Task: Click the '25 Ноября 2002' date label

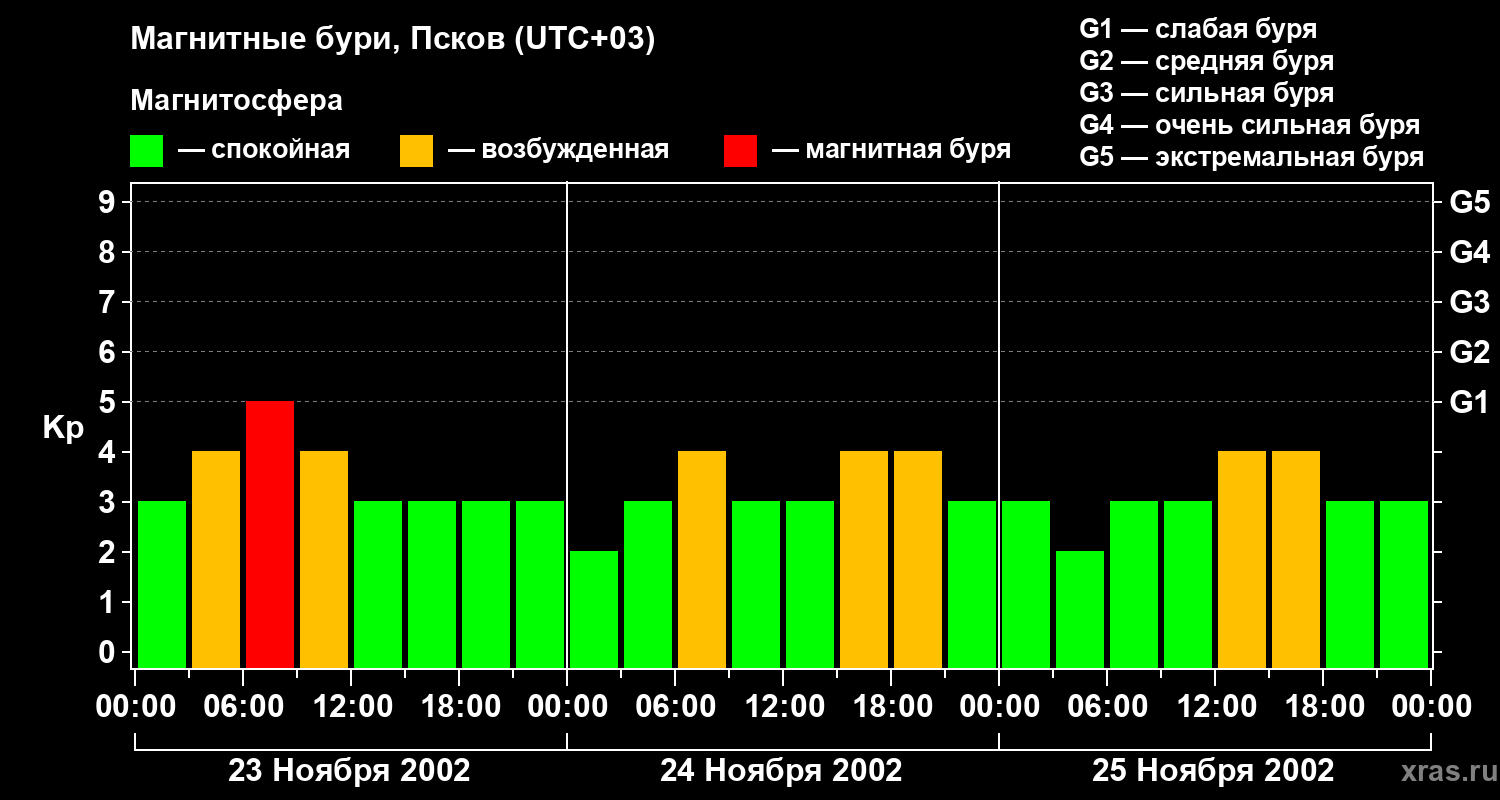Action: [1213, 771]
